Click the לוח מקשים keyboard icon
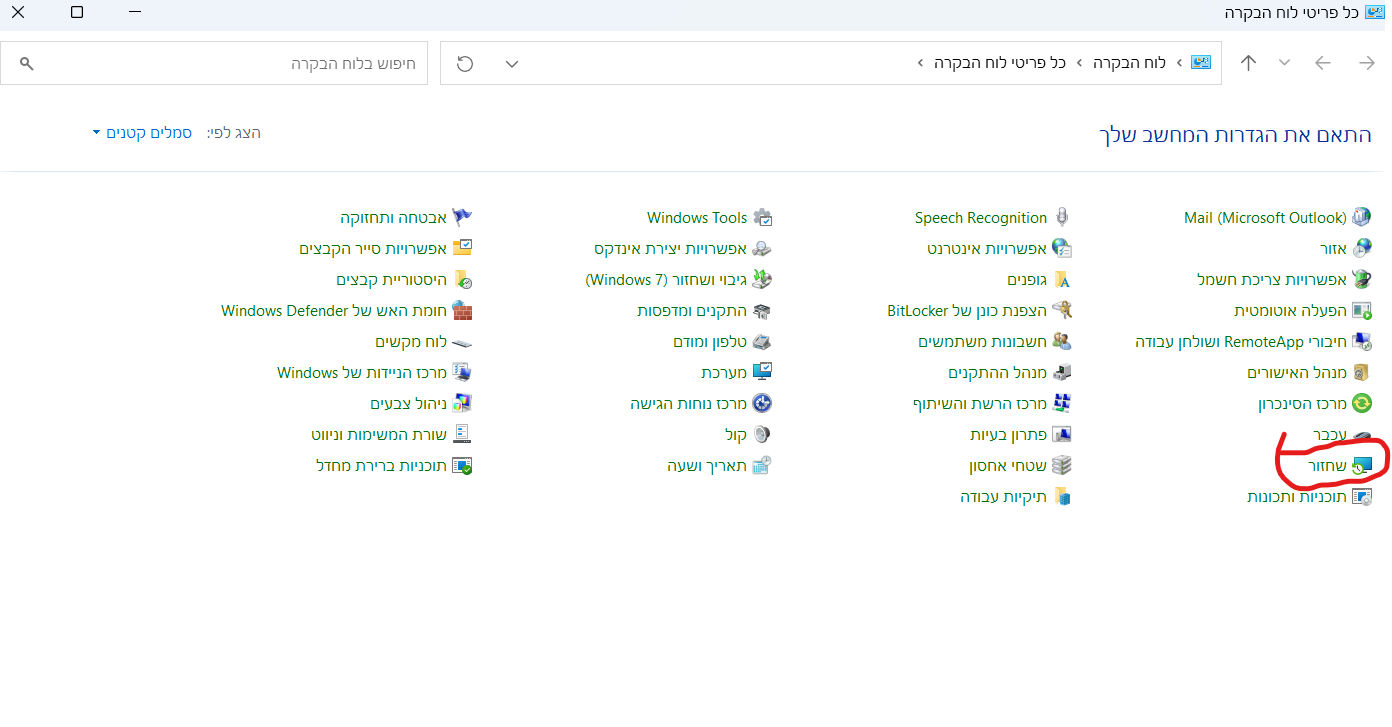 point(462,342)
